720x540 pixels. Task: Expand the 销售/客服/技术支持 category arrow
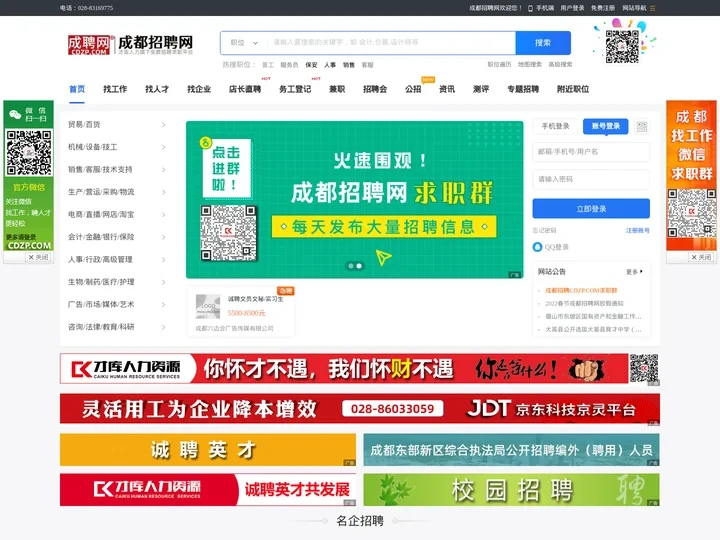pyautogui.click(x=163, y=169)
